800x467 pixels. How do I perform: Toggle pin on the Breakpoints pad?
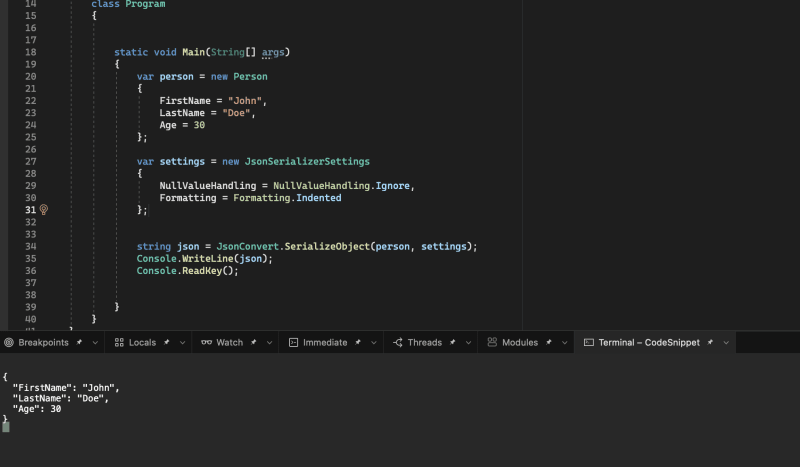click(x=79, y=342)
